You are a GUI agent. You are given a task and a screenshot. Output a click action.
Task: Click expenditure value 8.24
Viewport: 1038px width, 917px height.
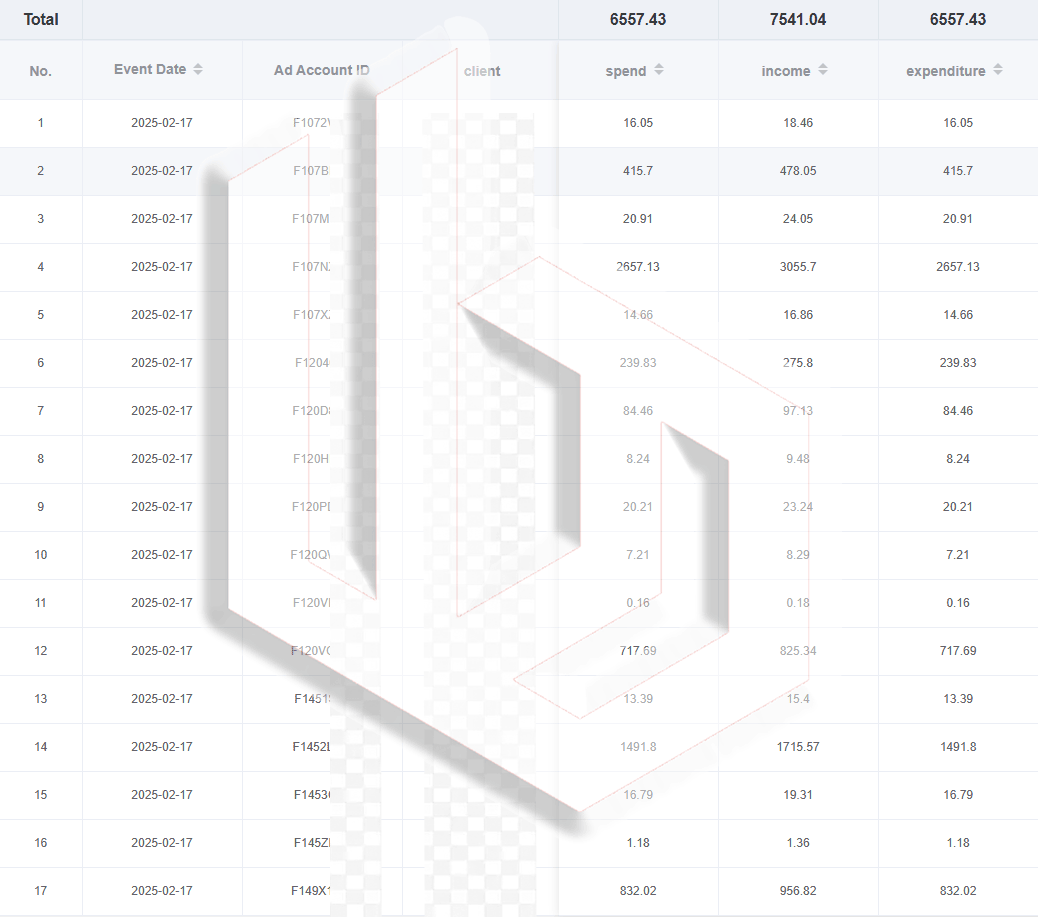[958, 459]
